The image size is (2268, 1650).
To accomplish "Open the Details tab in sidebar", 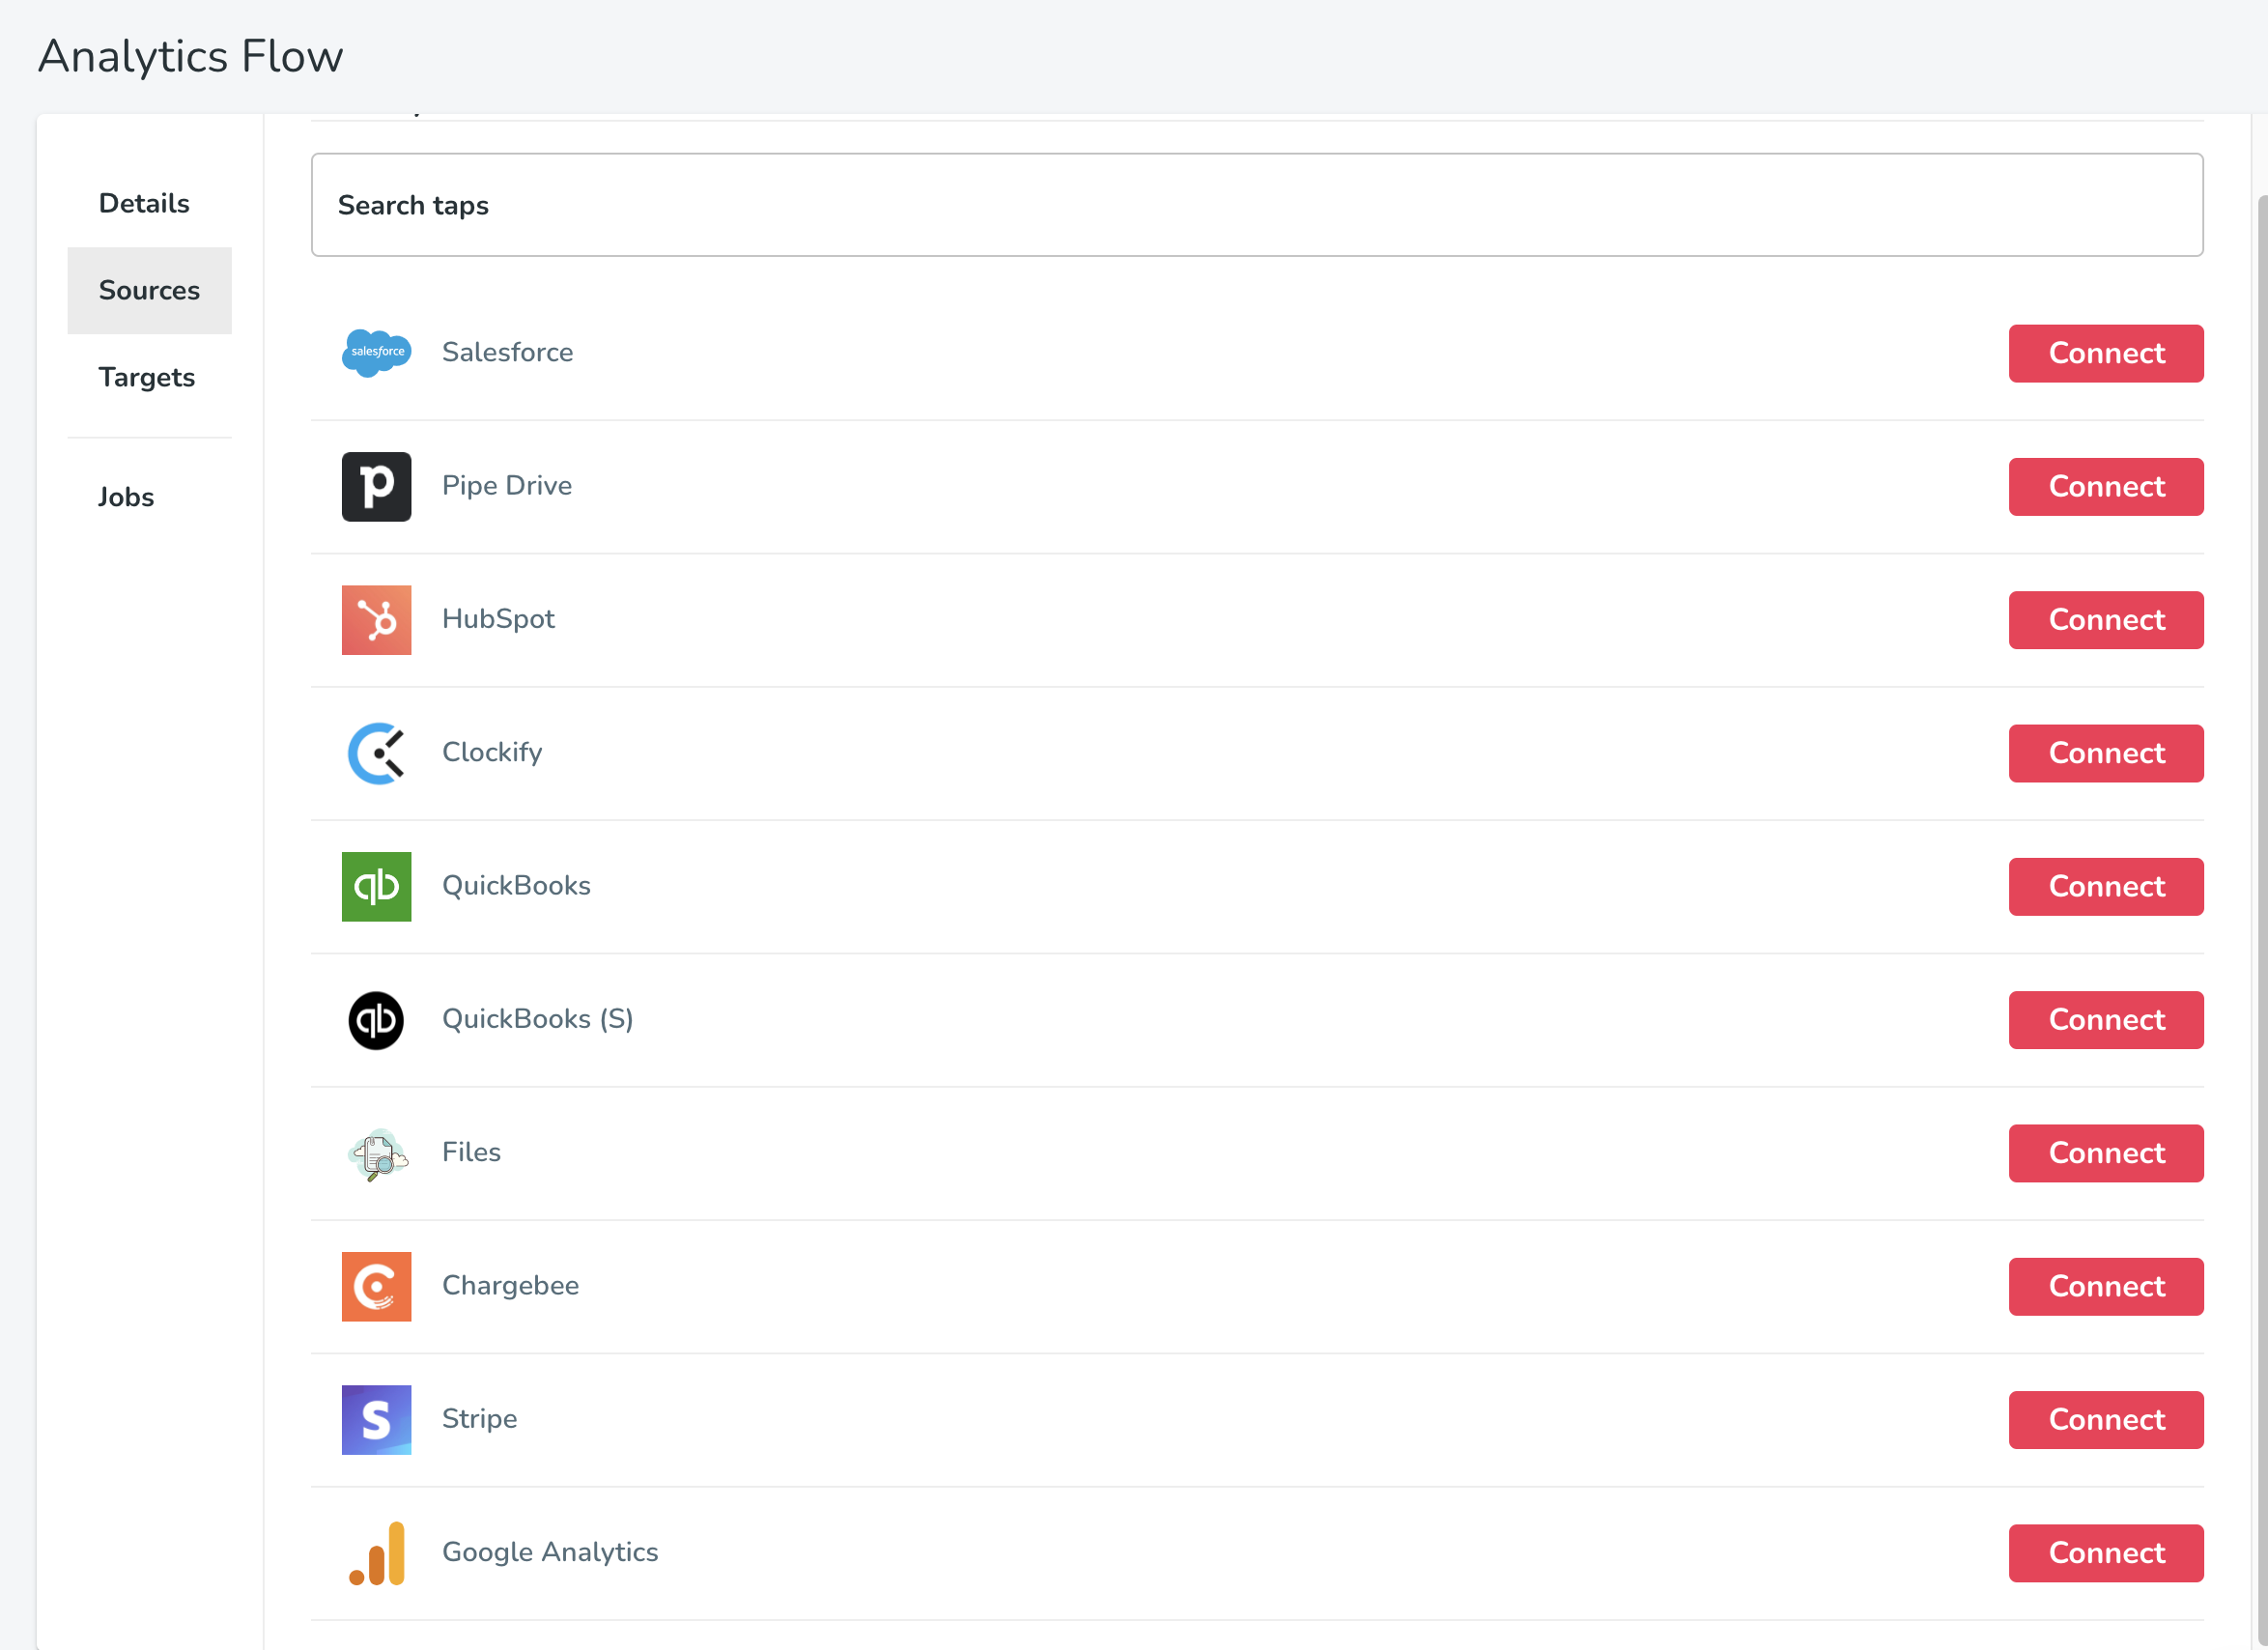I will click(x=149, y=203).
